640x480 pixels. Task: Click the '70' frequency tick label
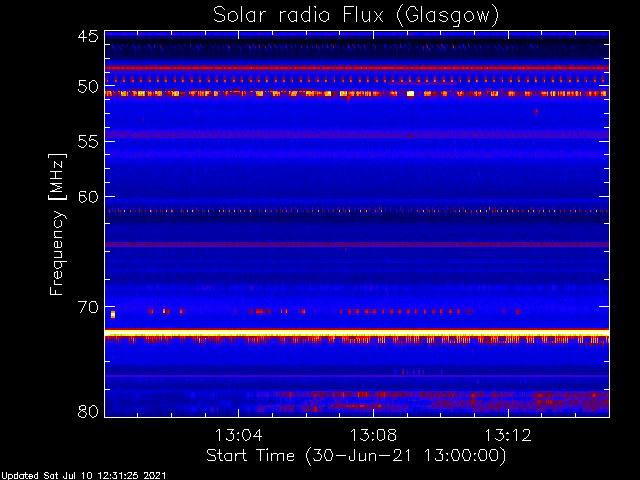[88, 307]
